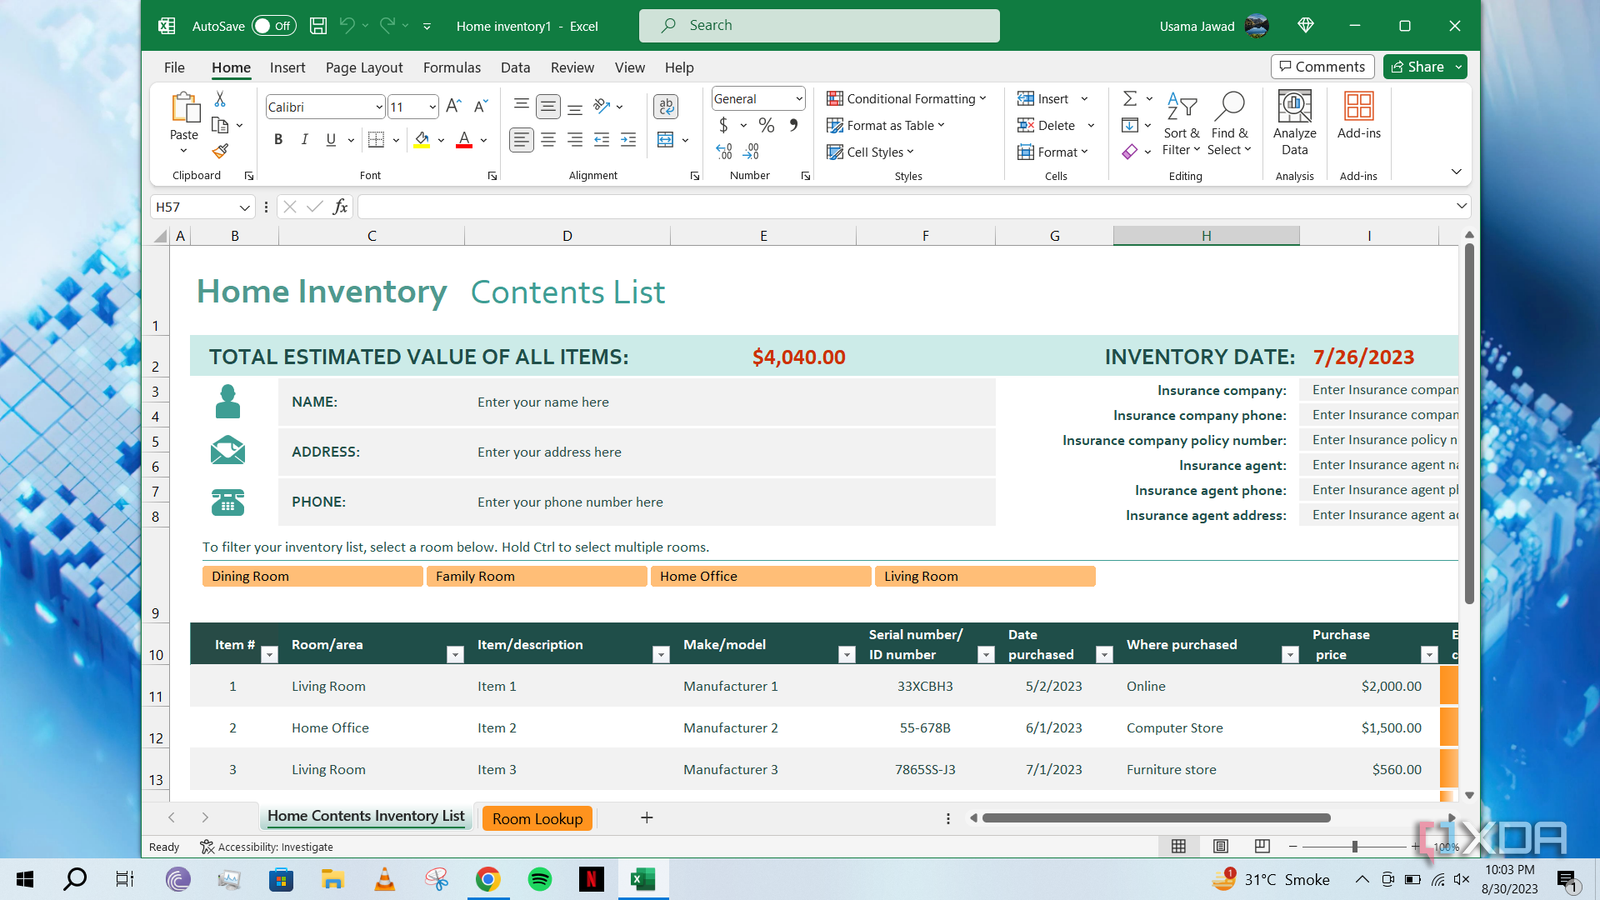This screenshot has height=900, width=1600.
Task: Click the Name Box showing H57
Action: 195,207
